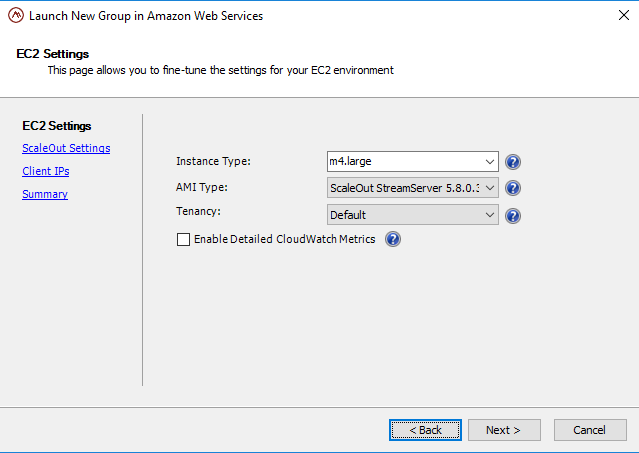Viewport: 639px width, 453px height.
Task: Open the Client IPs page link
Action: (46, 171)
